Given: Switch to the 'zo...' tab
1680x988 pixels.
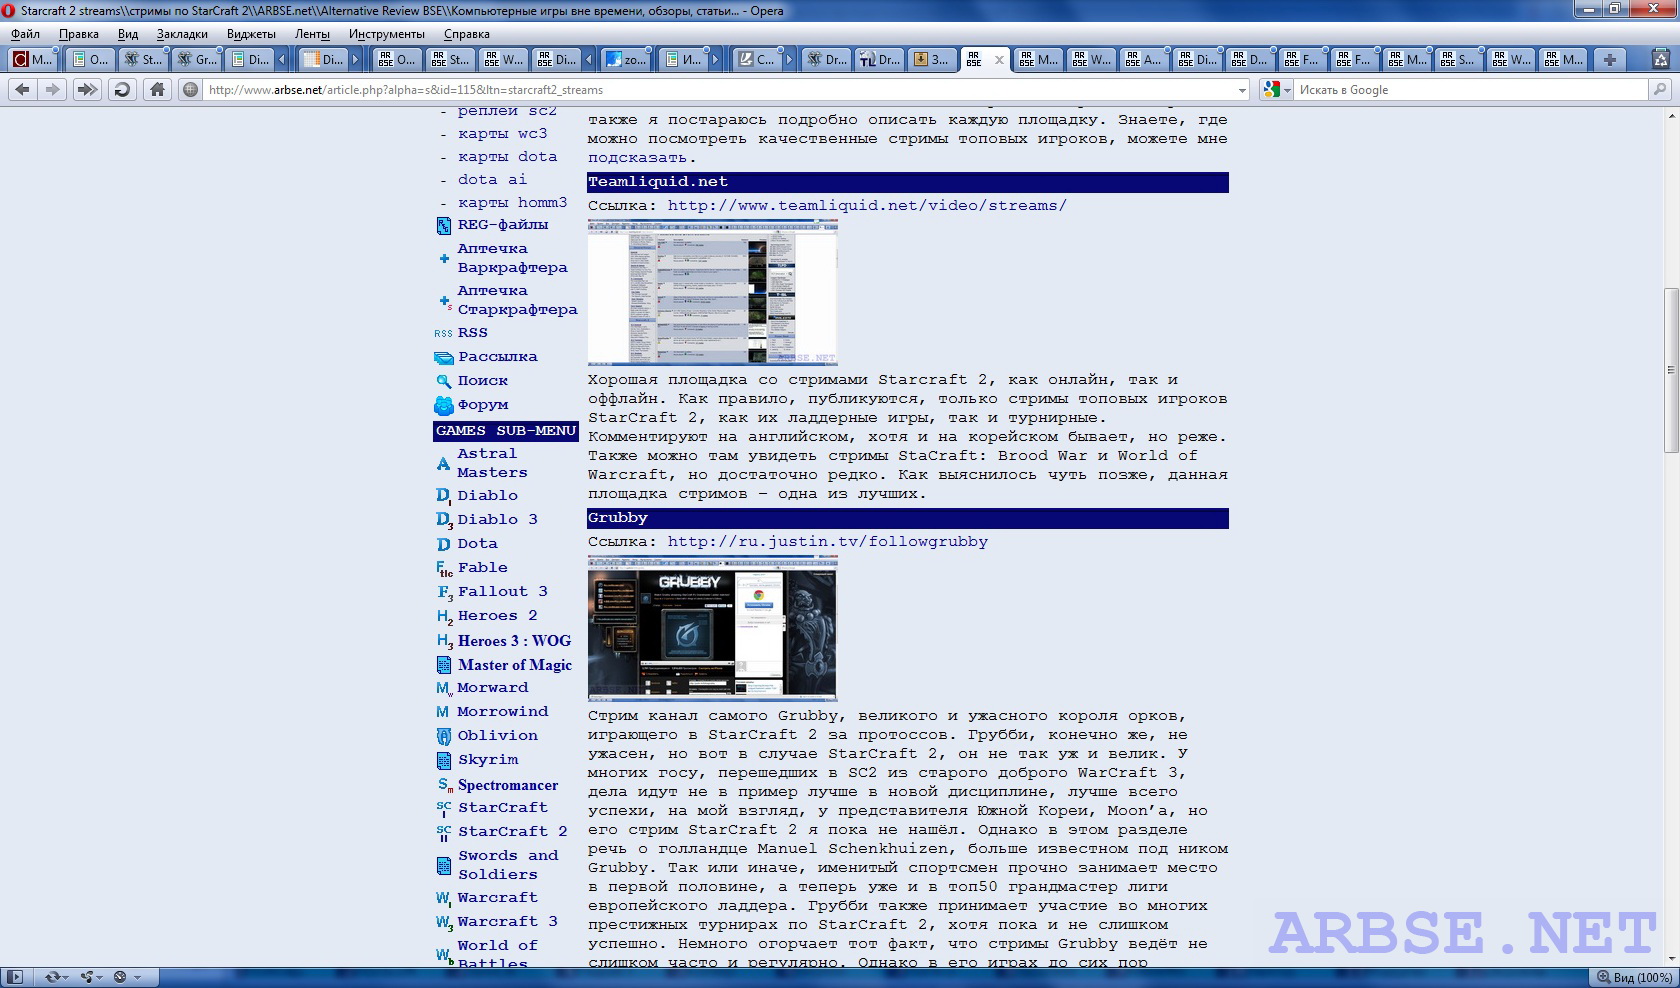Looking at the screenshot, I should click(626, 60).
